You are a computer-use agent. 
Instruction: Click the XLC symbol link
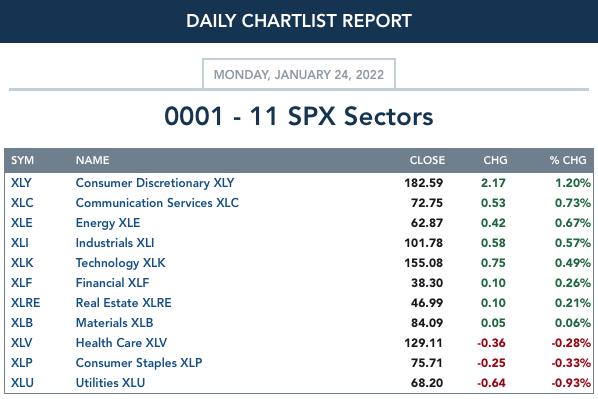22,203
